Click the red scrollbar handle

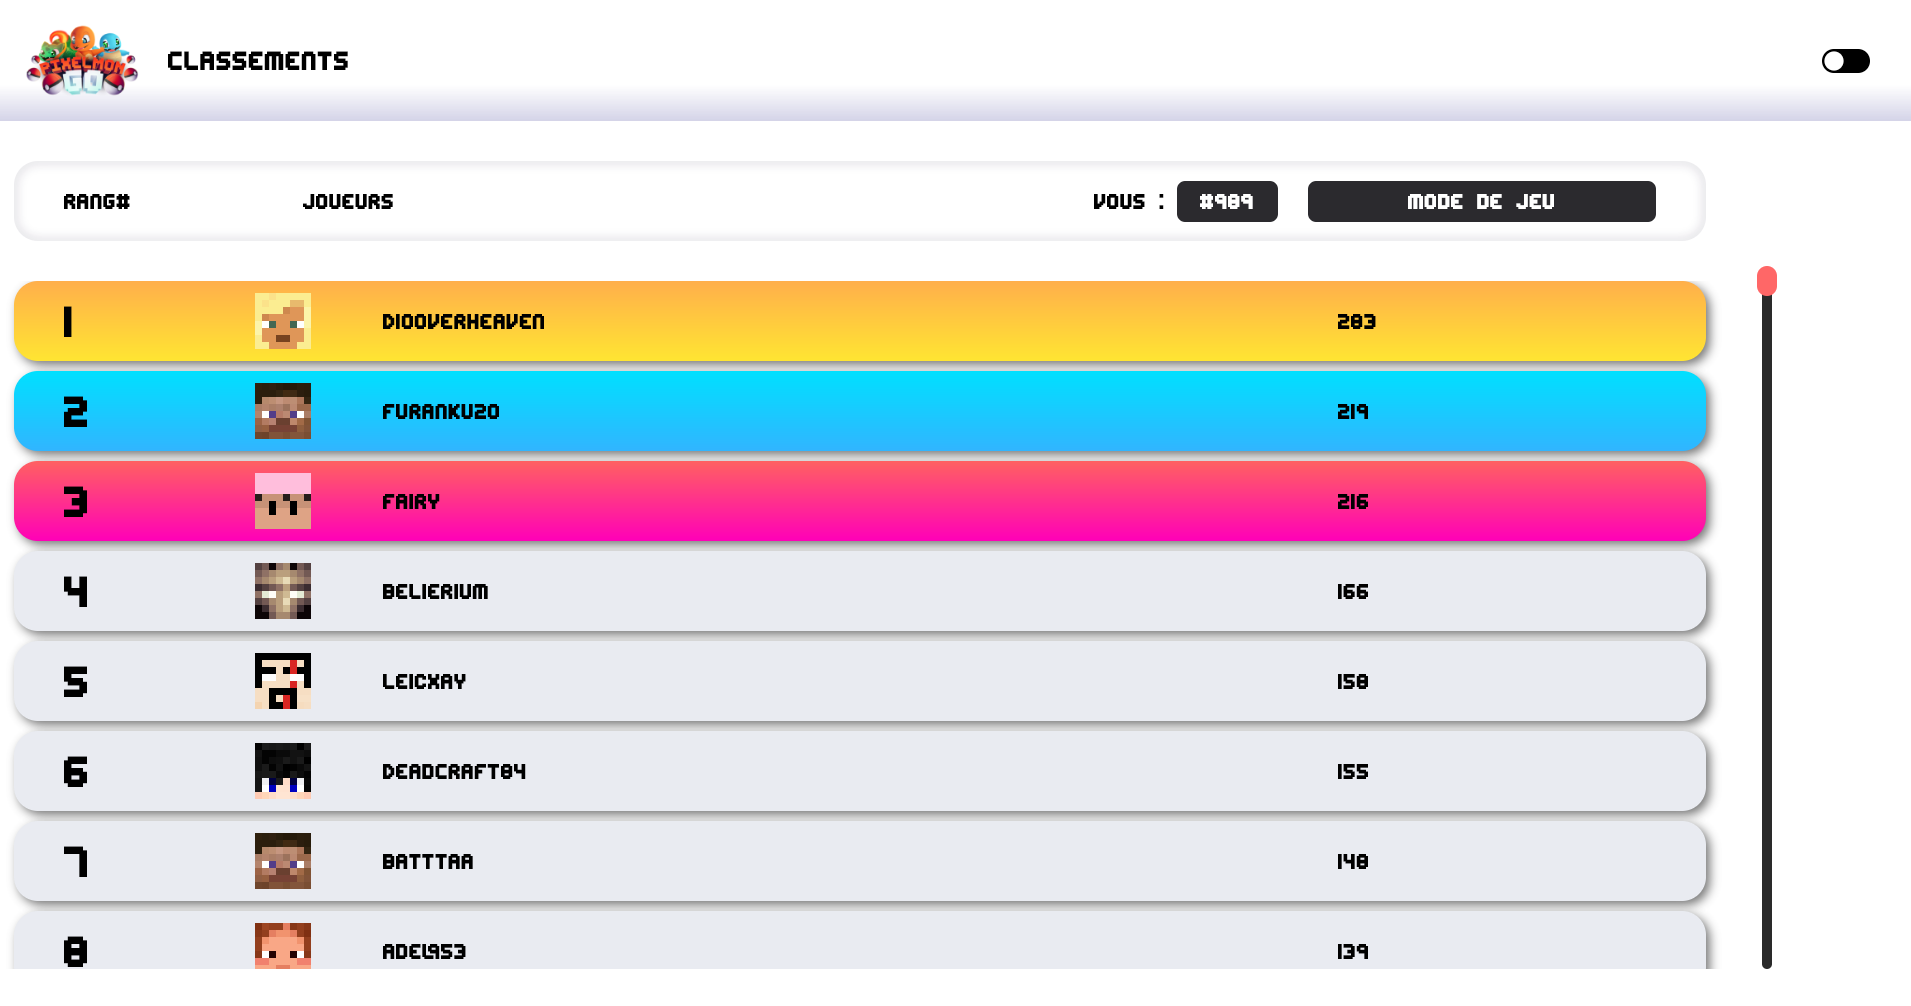(1767, 282)
